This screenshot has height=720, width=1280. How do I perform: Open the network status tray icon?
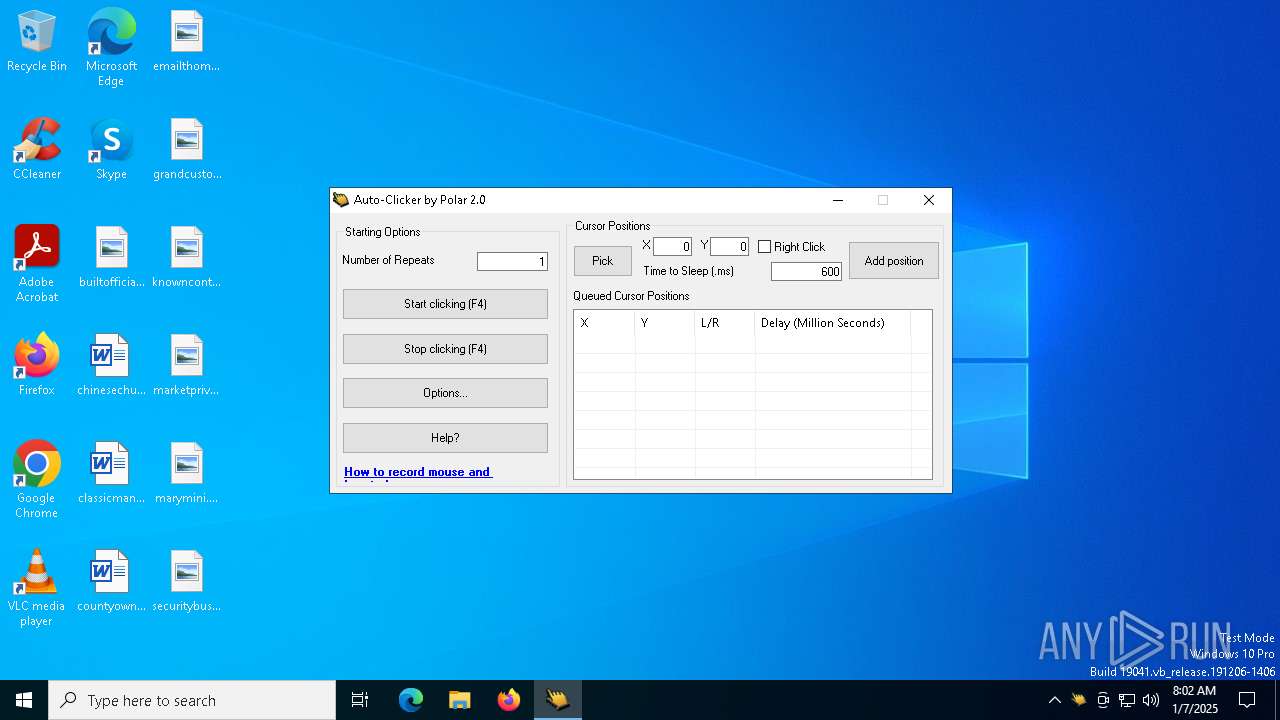[x=1127, y=700]
